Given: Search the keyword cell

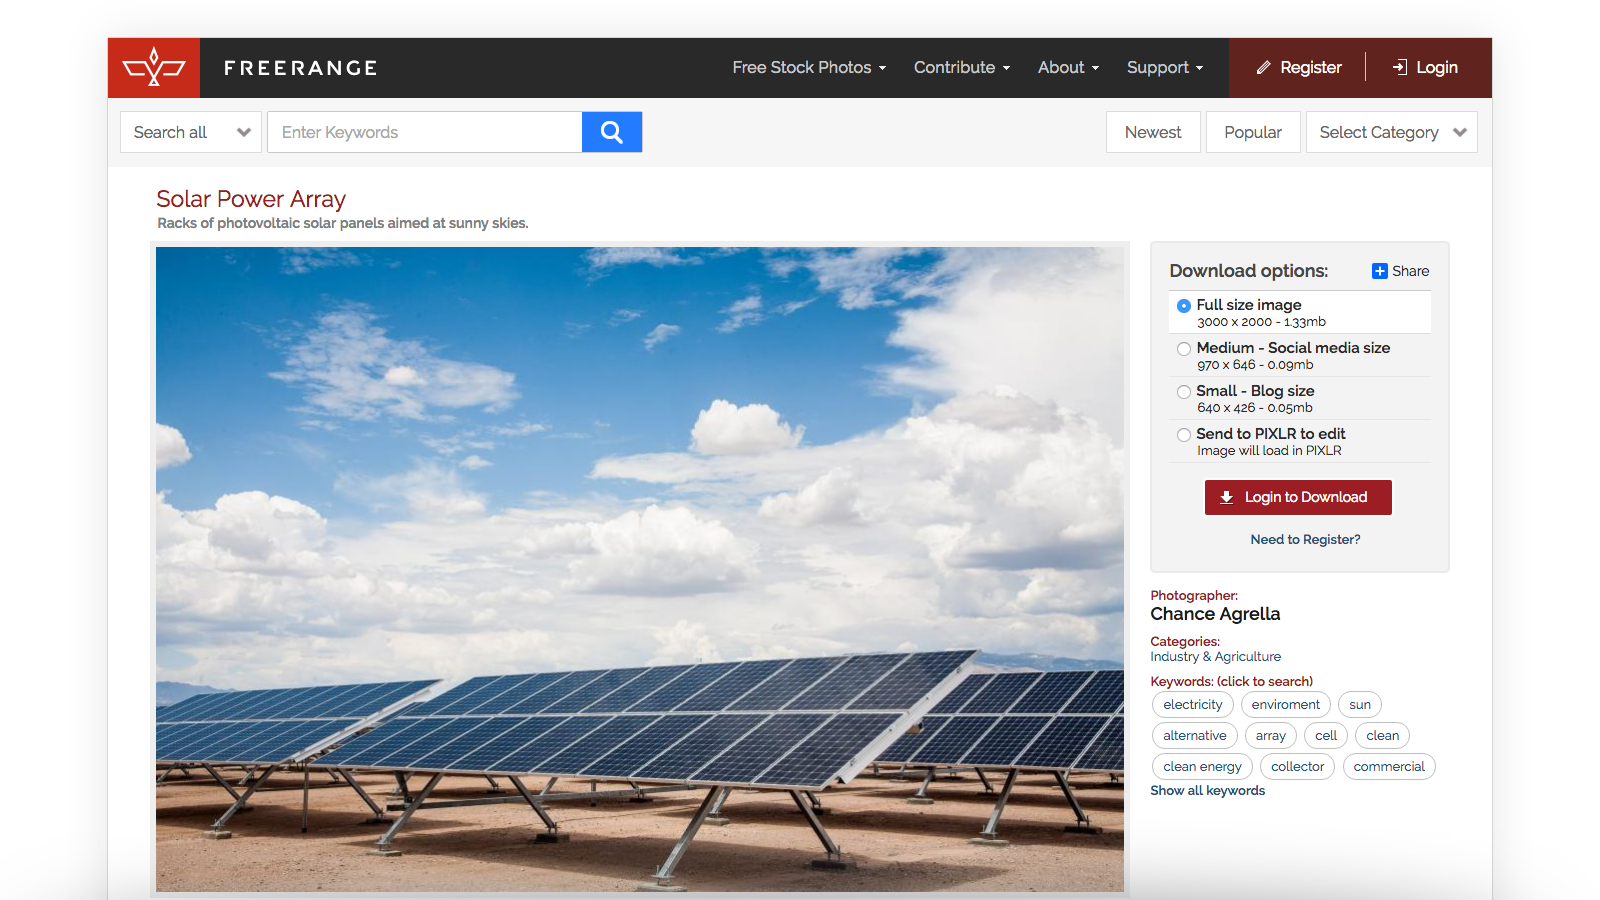Looking at the screenshot, I should [x=1326, y=736].
